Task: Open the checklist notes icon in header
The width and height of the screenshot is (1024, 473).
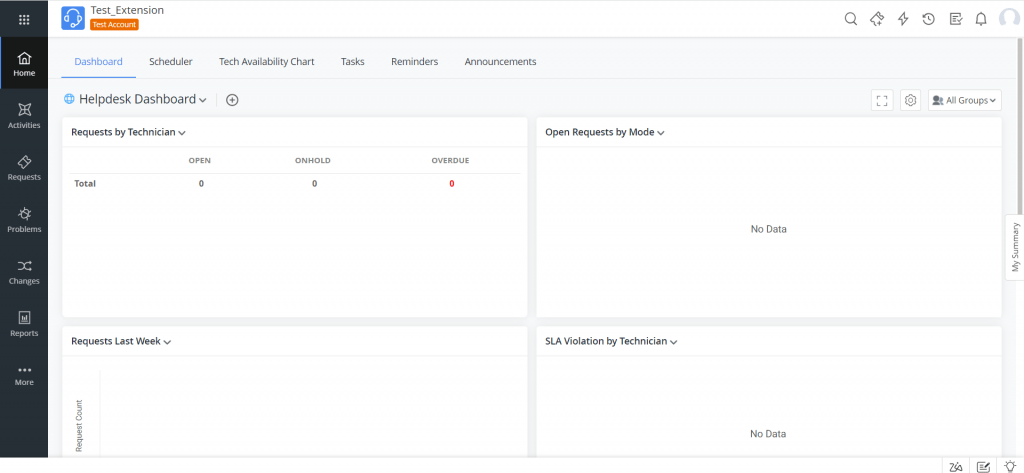Action: click(x=955, y=19)
